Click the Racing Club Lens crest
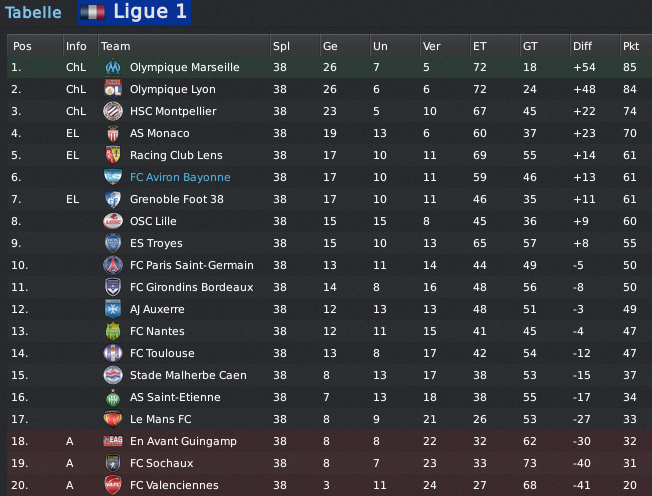 coord(113,155)
